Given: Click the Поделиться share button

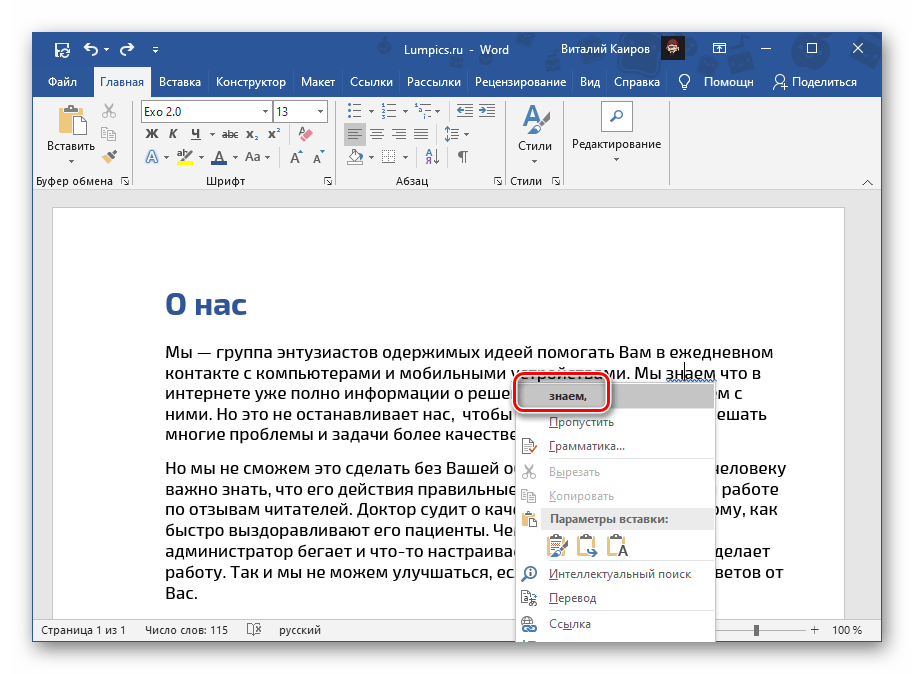Looking at the screenshot, I should tap(815, 82).
